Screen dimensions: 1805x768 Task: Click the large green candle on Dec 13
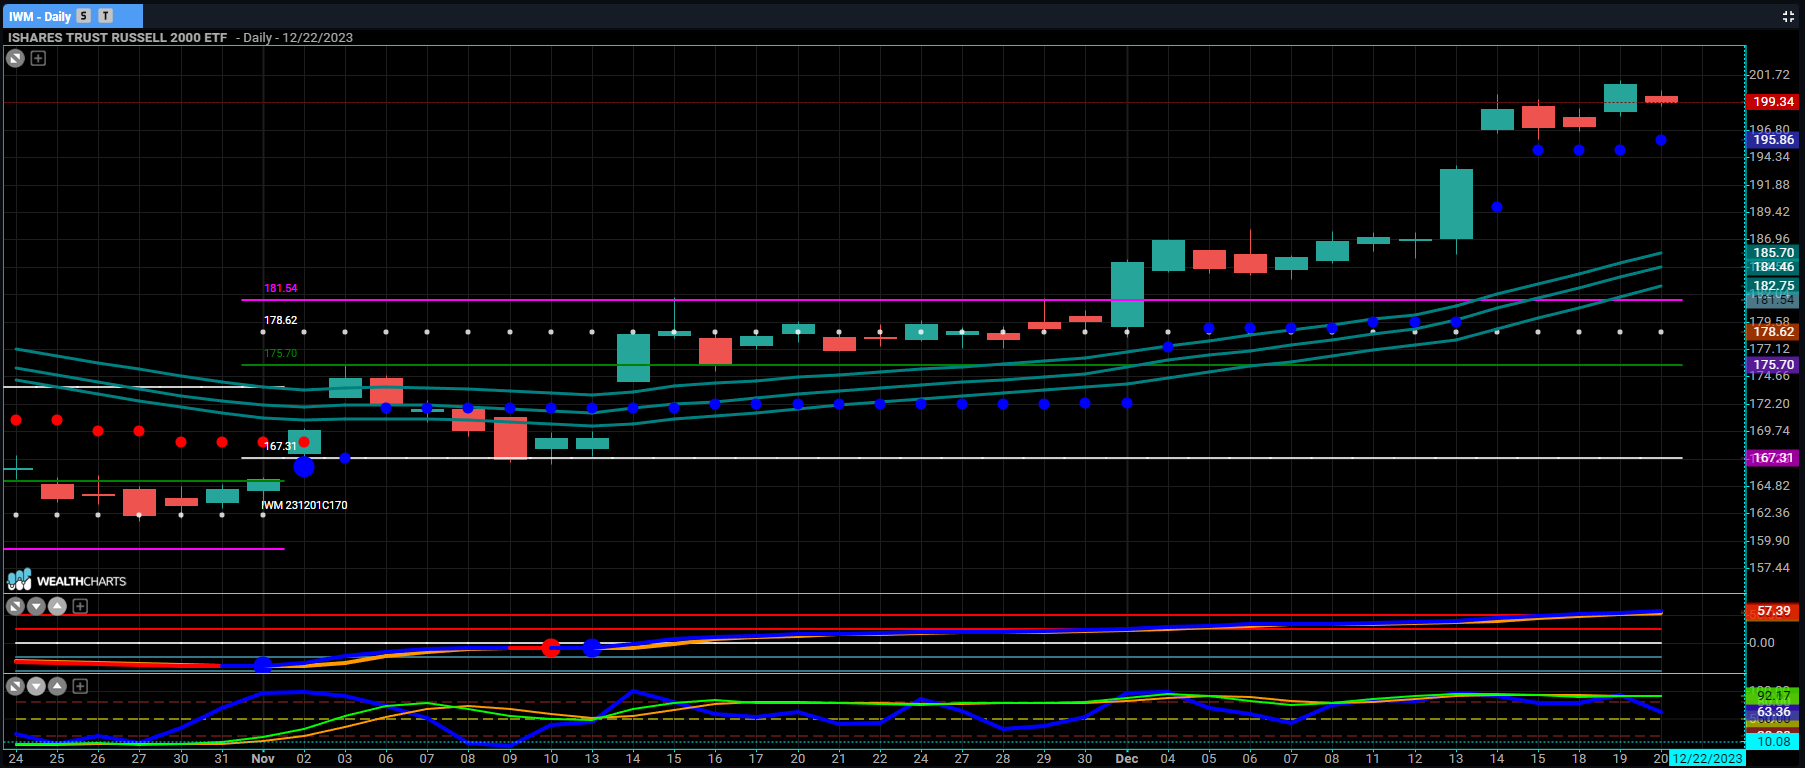(1456, 204)
